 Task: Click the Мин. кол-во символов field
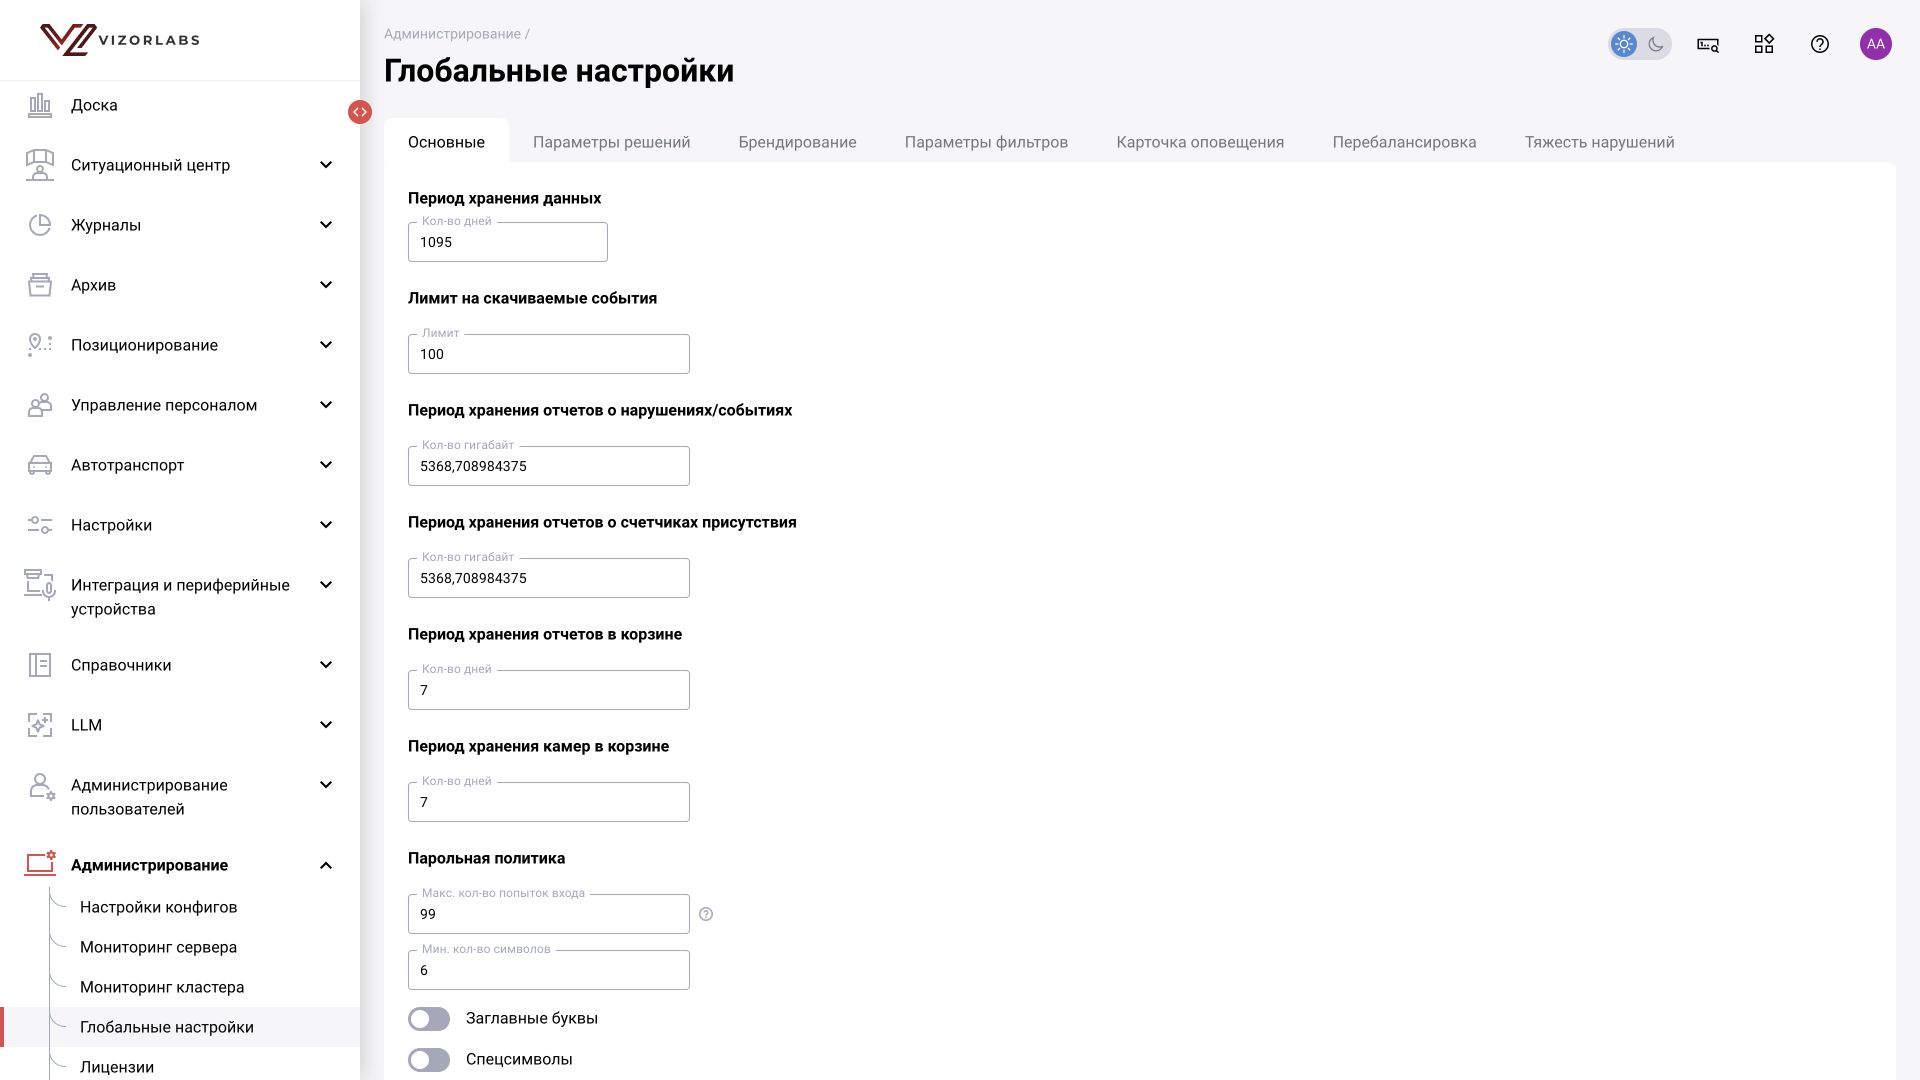point(549,970)
